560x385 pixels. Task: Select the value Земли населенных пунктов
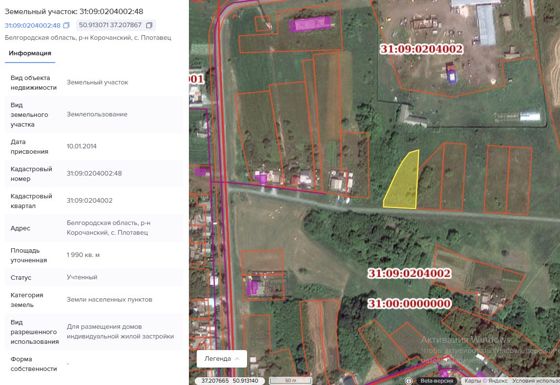(109, 300)
